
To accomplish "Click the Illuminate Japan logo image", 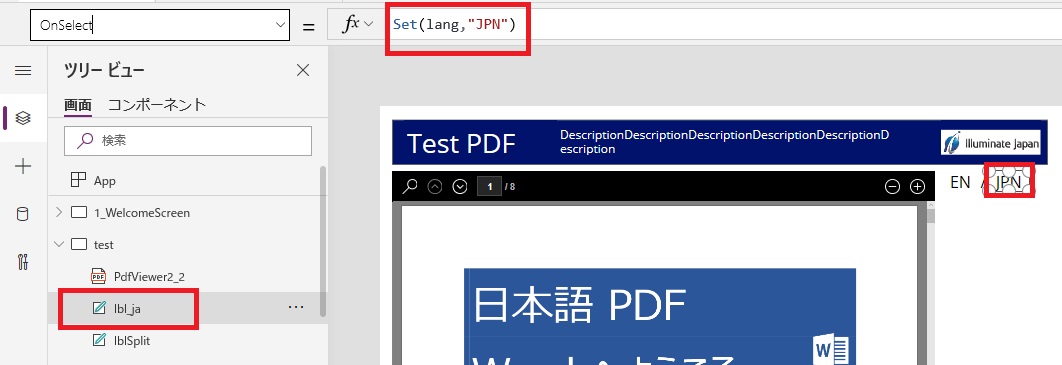I will pyautogui.click(x=991, y=142).
